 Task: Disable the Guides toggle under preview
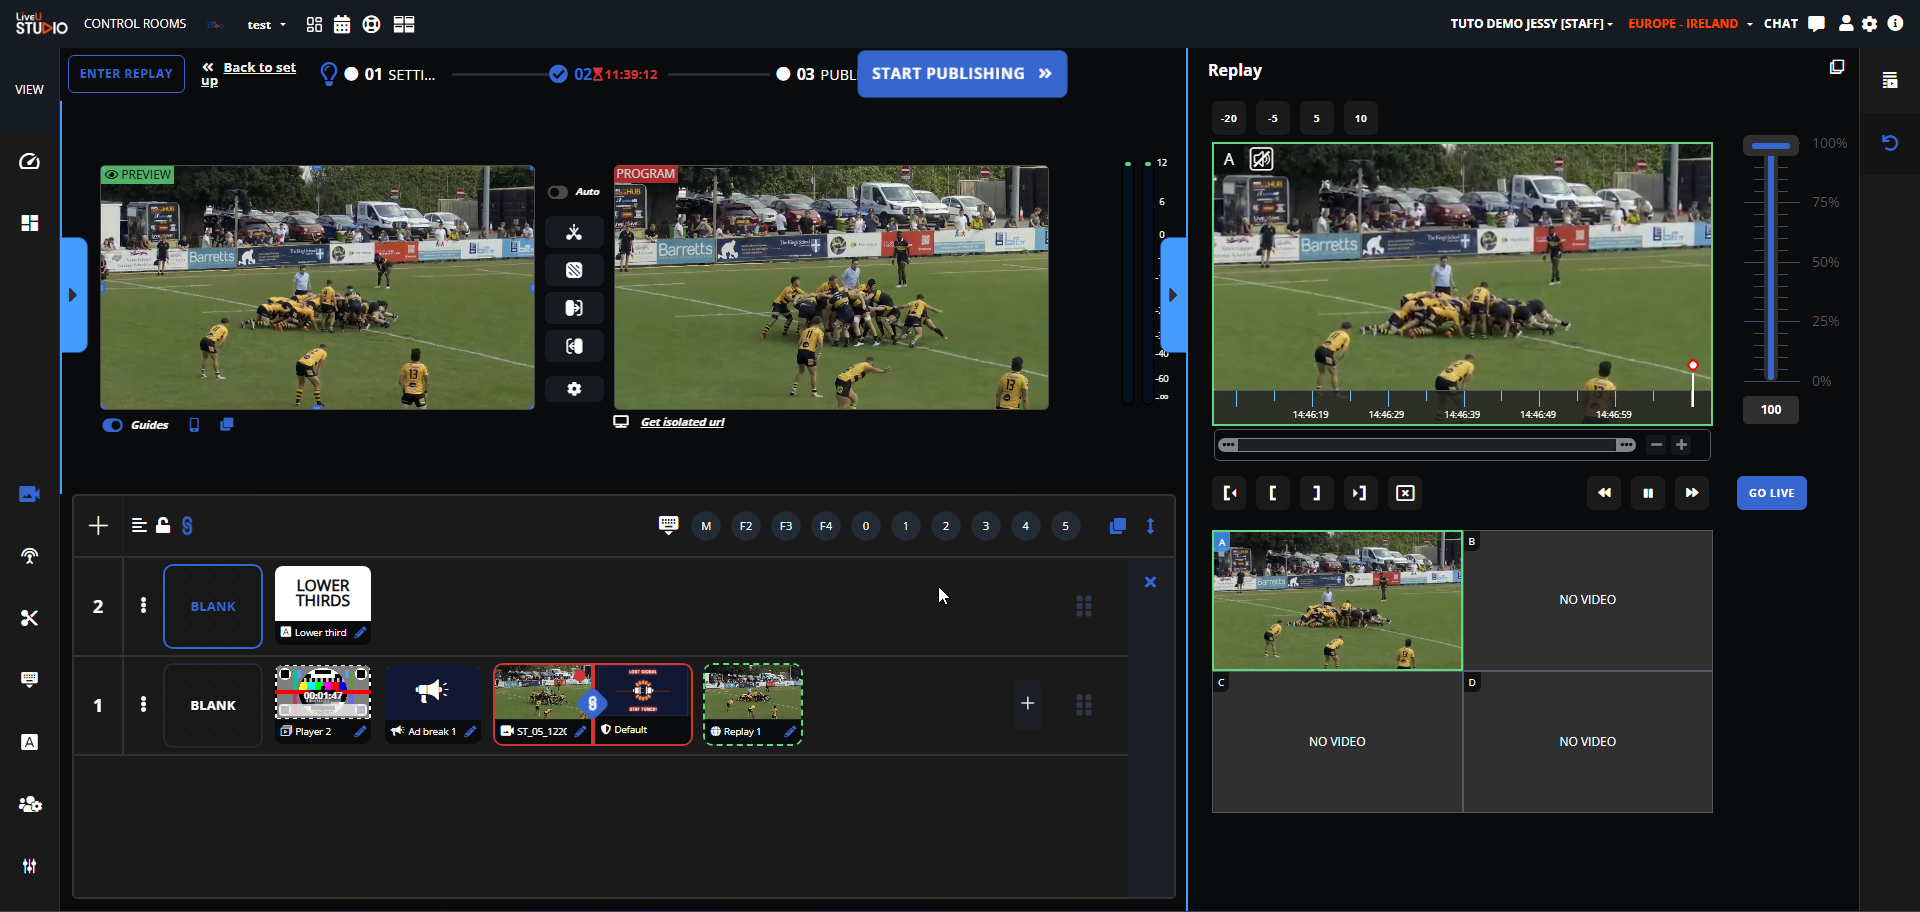point(113,425)
